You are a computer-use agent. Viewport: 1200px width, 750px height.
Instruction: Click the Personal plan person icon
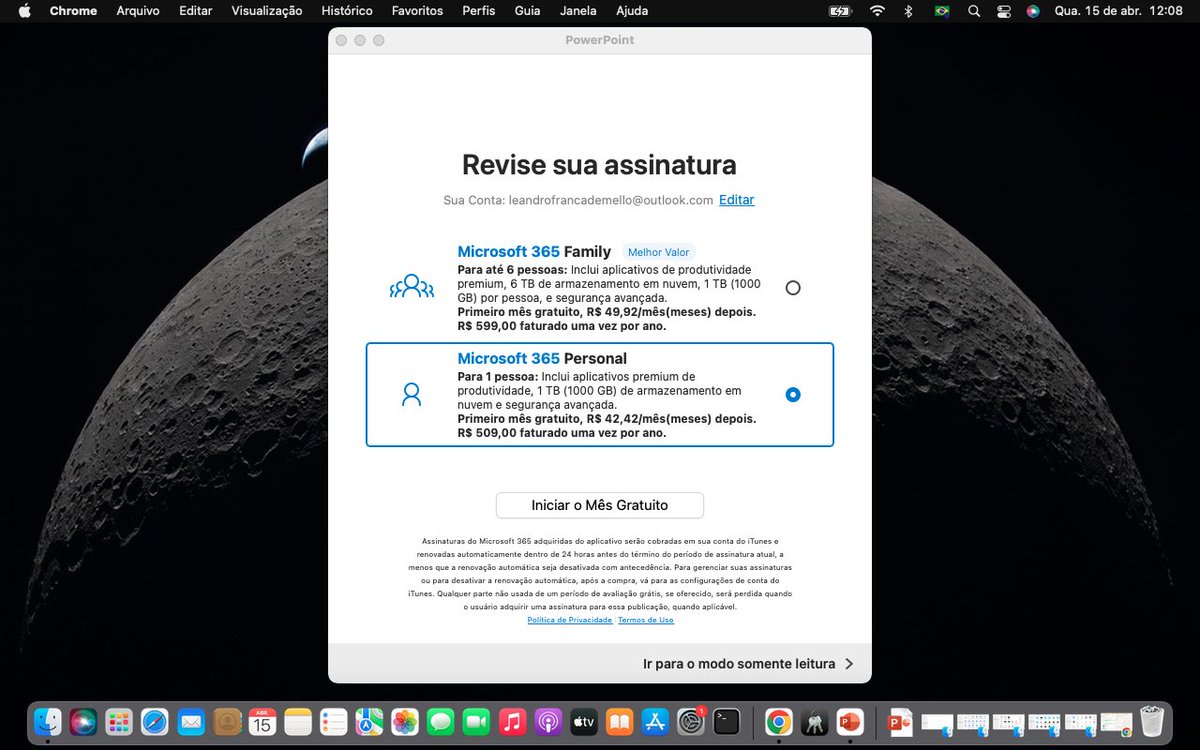click(411, 395)
